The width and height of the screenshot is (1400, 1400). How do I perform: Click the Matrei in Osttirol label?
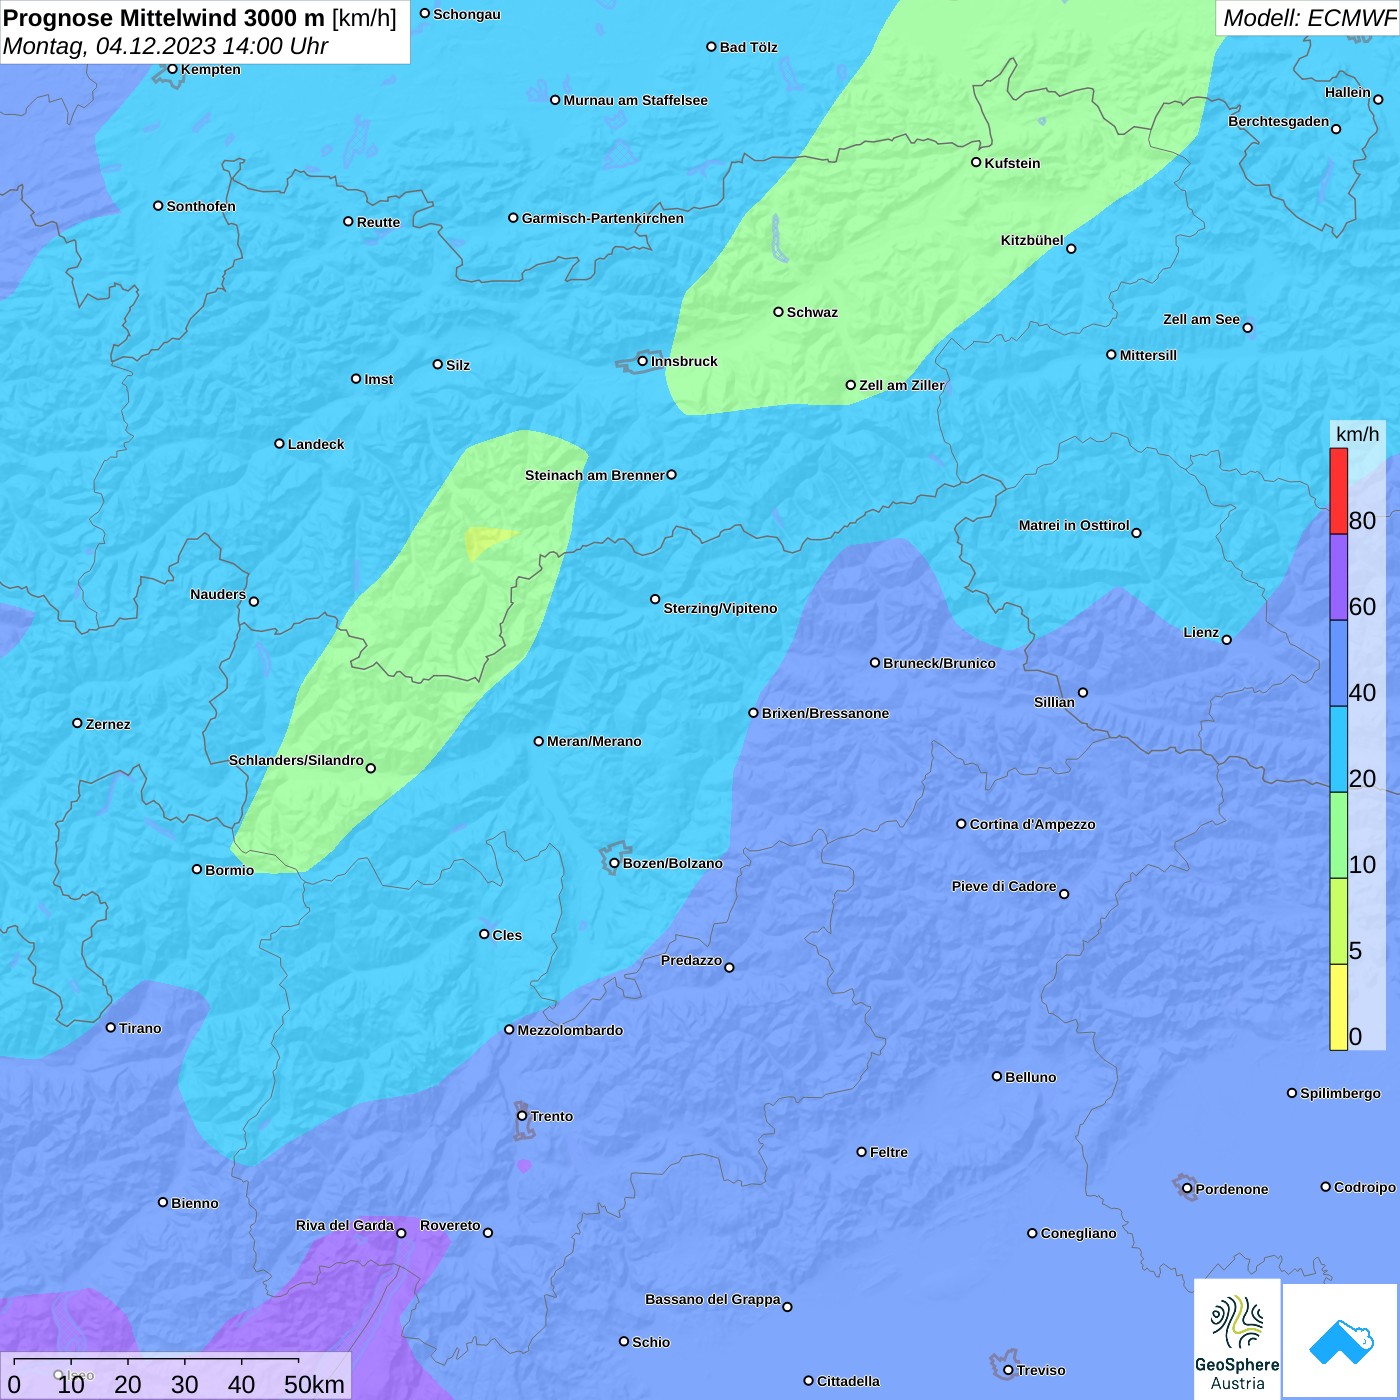pos(1074,525)
